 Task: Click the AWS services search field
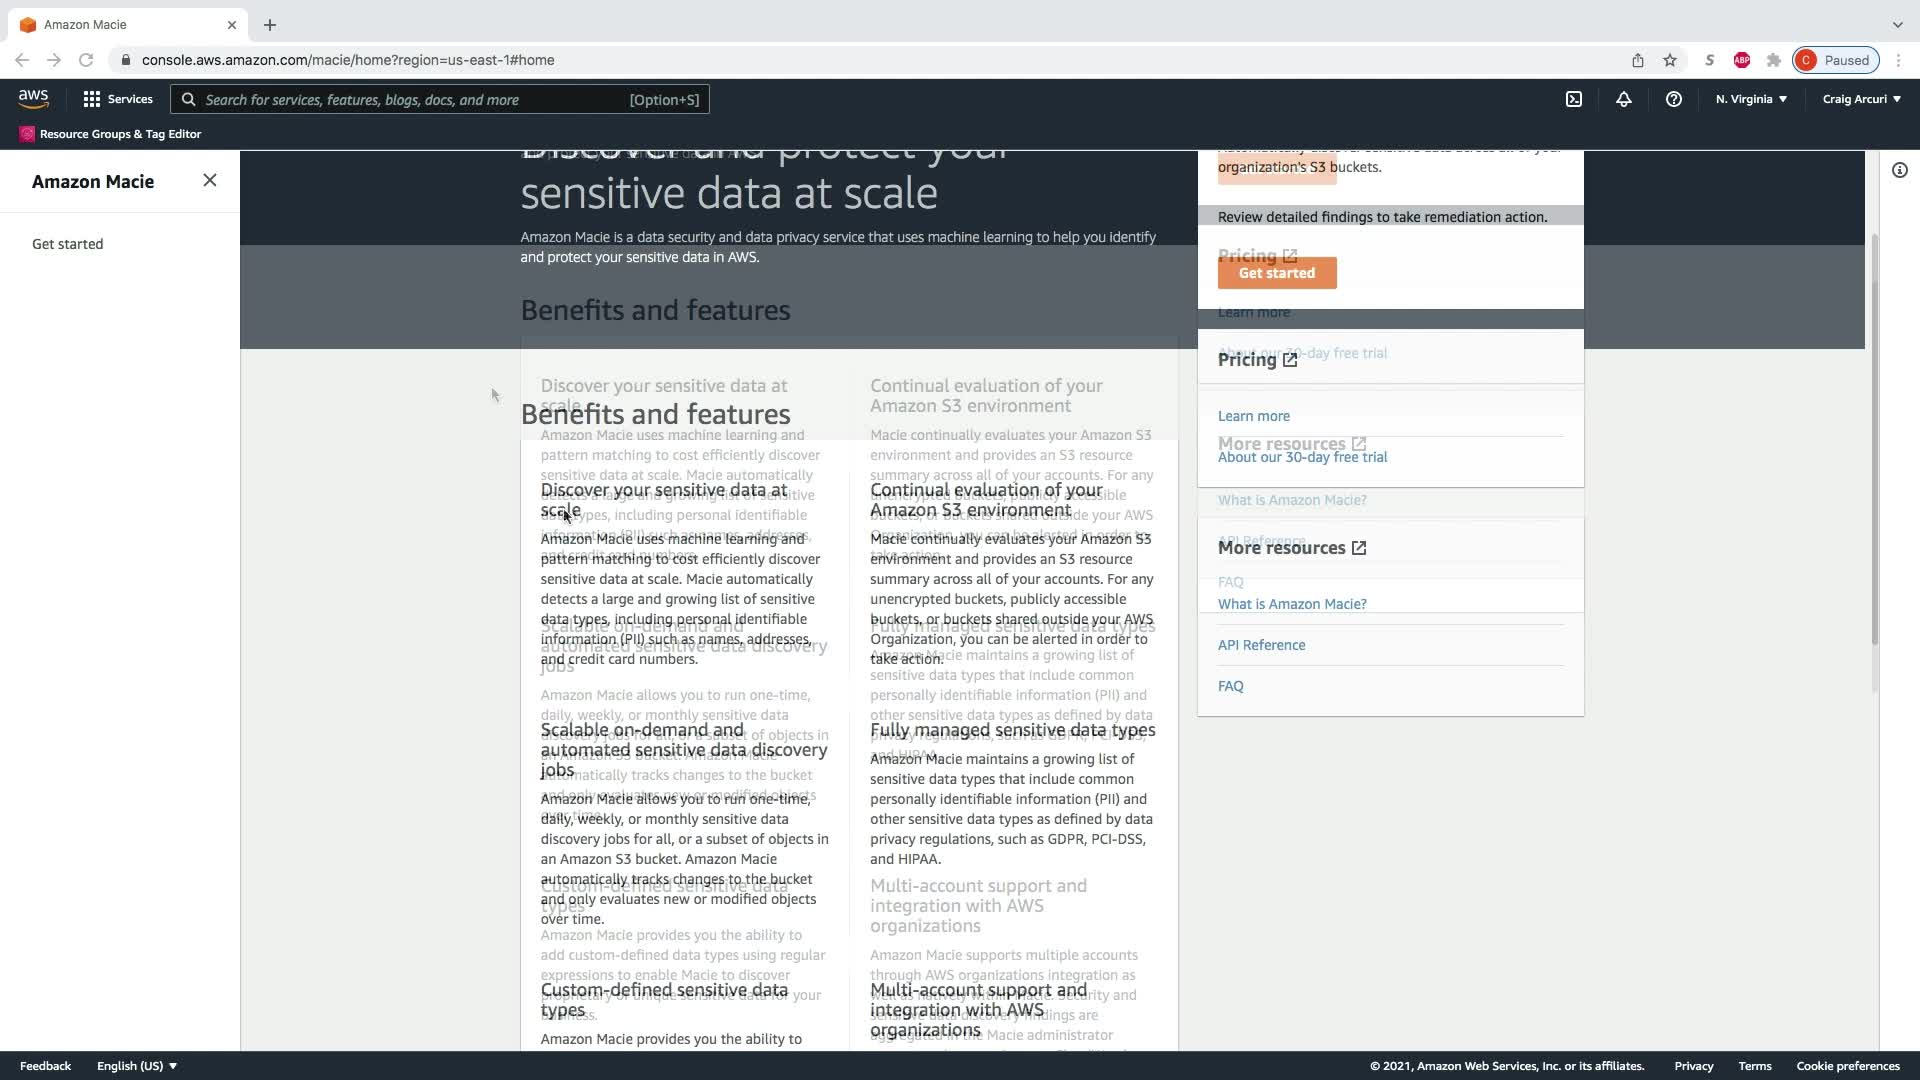(440, 99)
